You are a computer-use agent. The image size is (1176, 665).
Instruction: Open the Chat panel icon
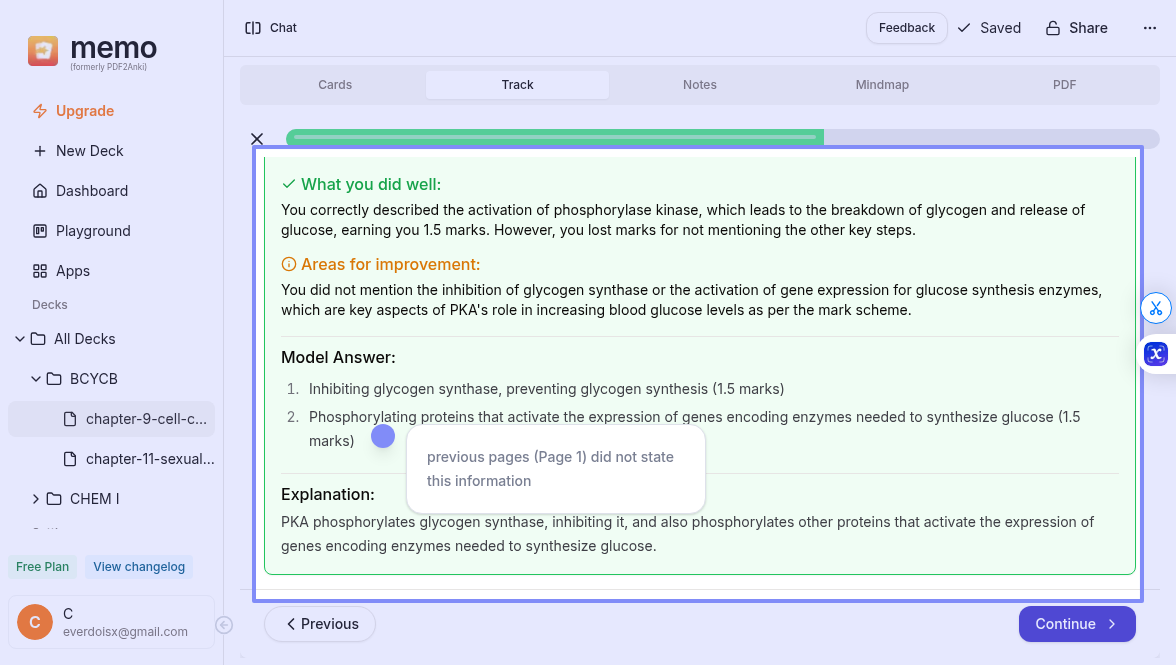pyautogui.click(x=253, y=28)
